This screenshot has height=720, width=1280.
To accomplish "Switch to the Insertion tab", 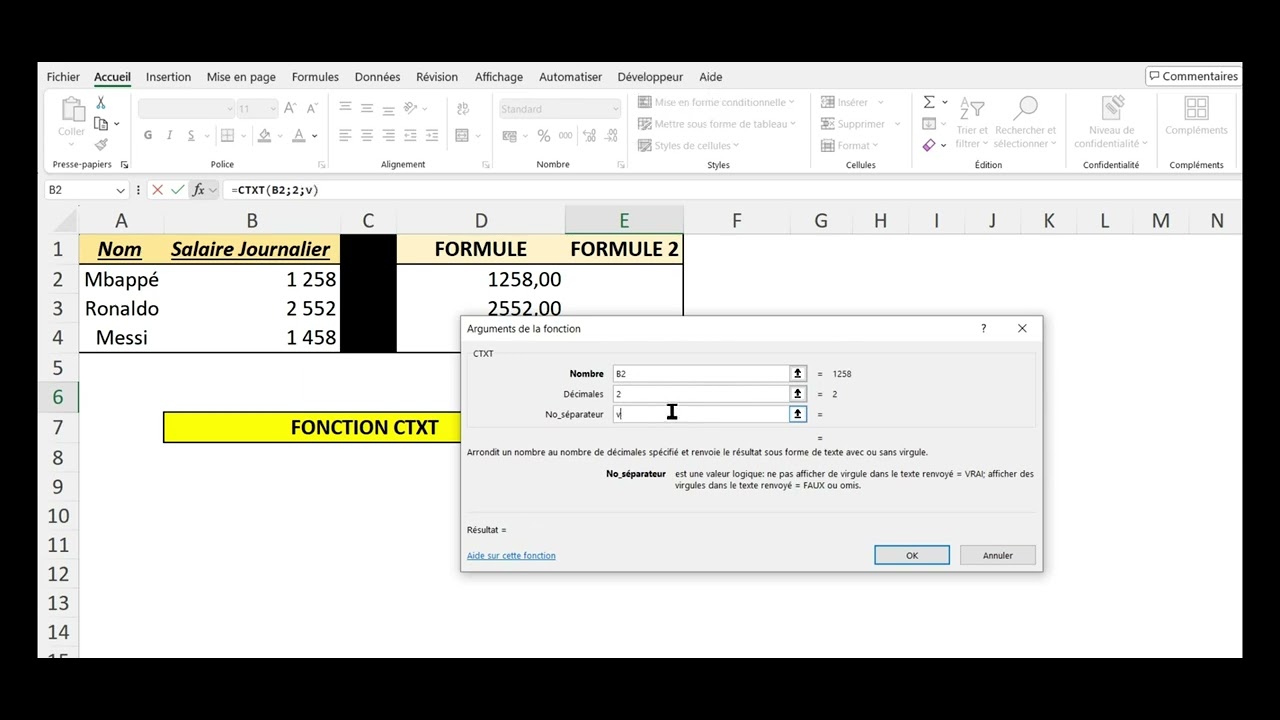I will point(168,77).
